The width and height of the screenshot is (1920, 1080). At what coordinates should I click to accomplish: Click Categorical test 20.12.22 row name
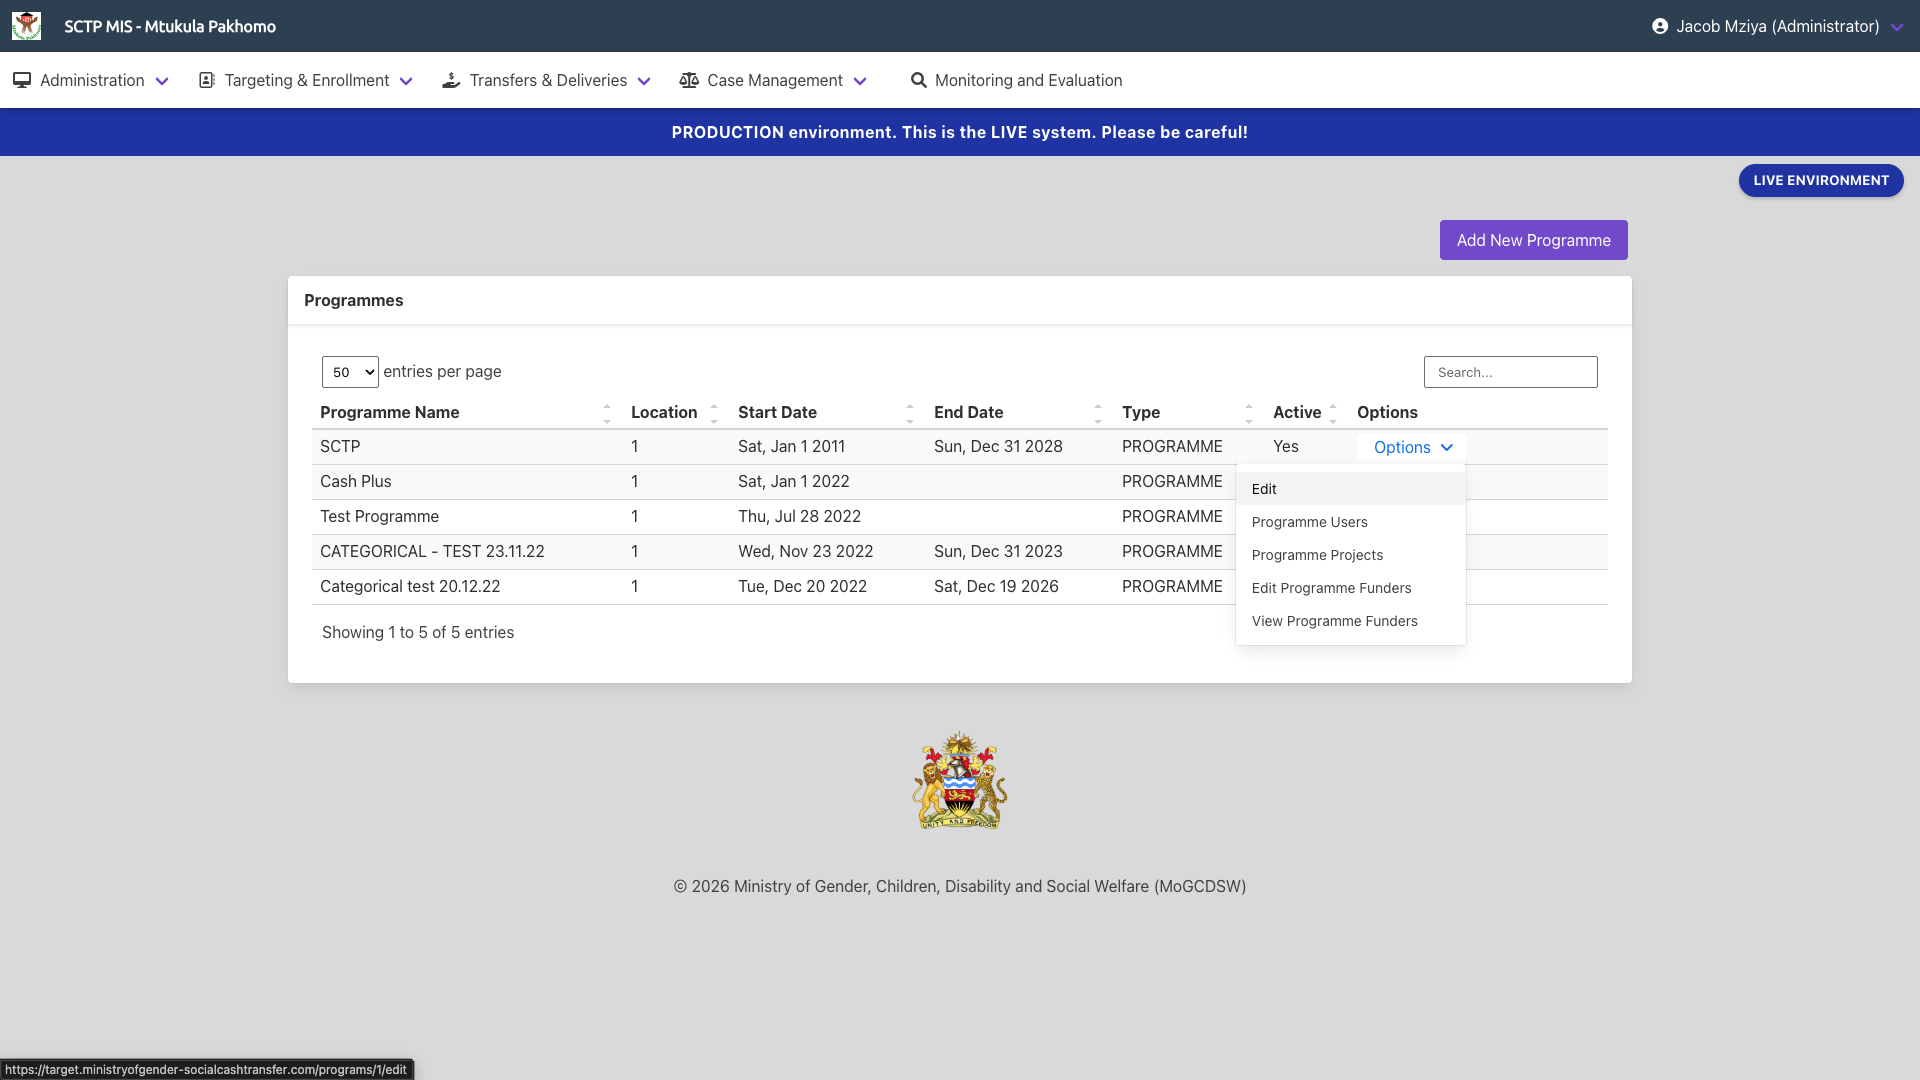[x=410, y=587]
